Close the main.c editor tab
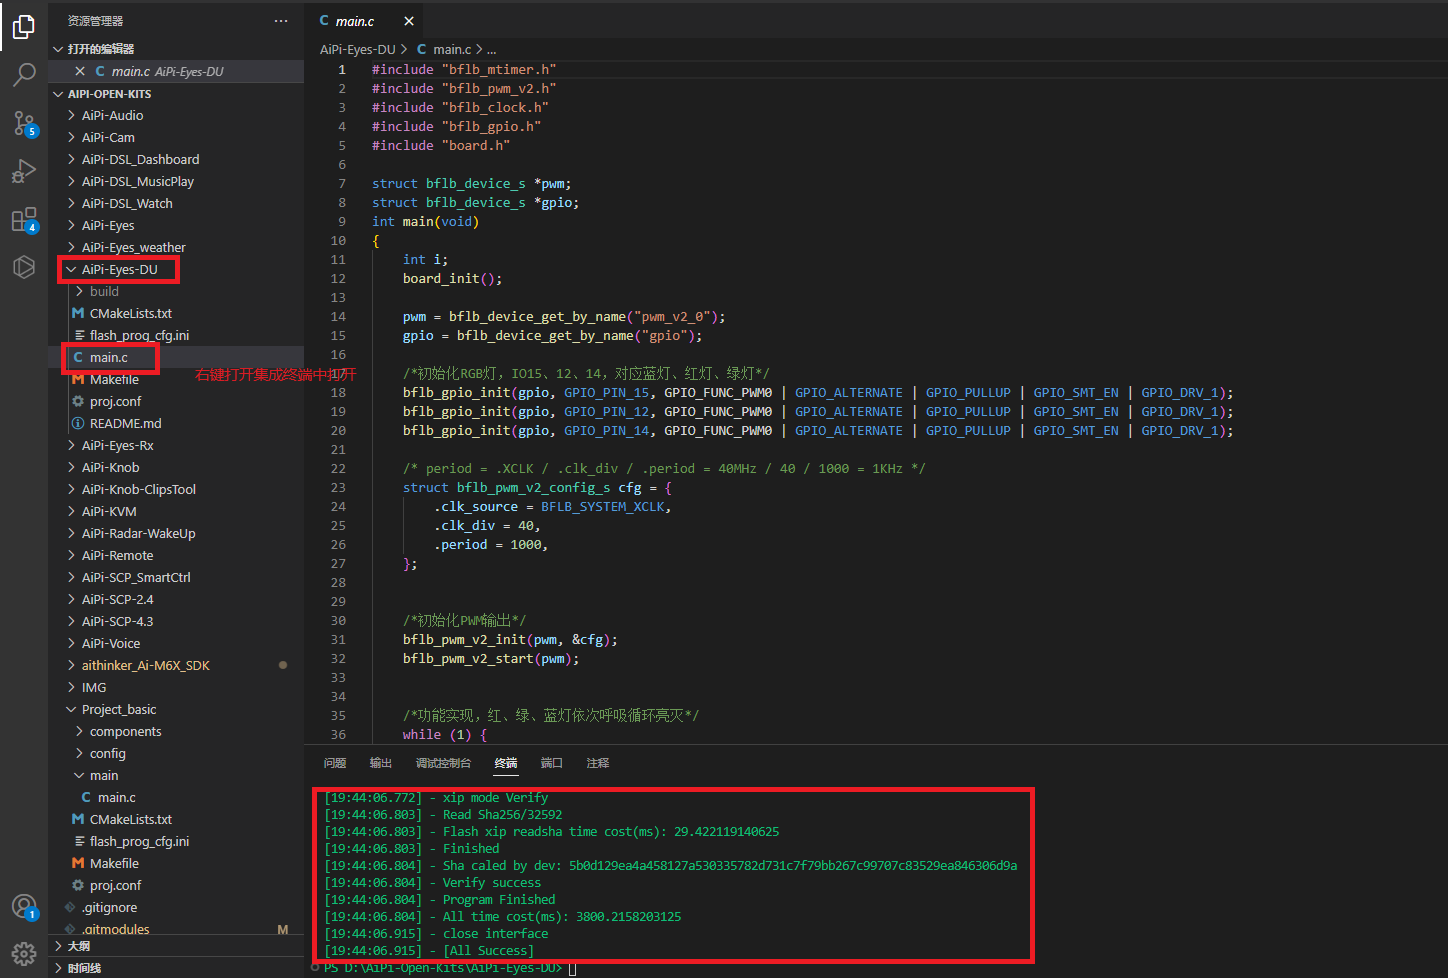This screenshot has width=1448, height=978. point(409,21)
